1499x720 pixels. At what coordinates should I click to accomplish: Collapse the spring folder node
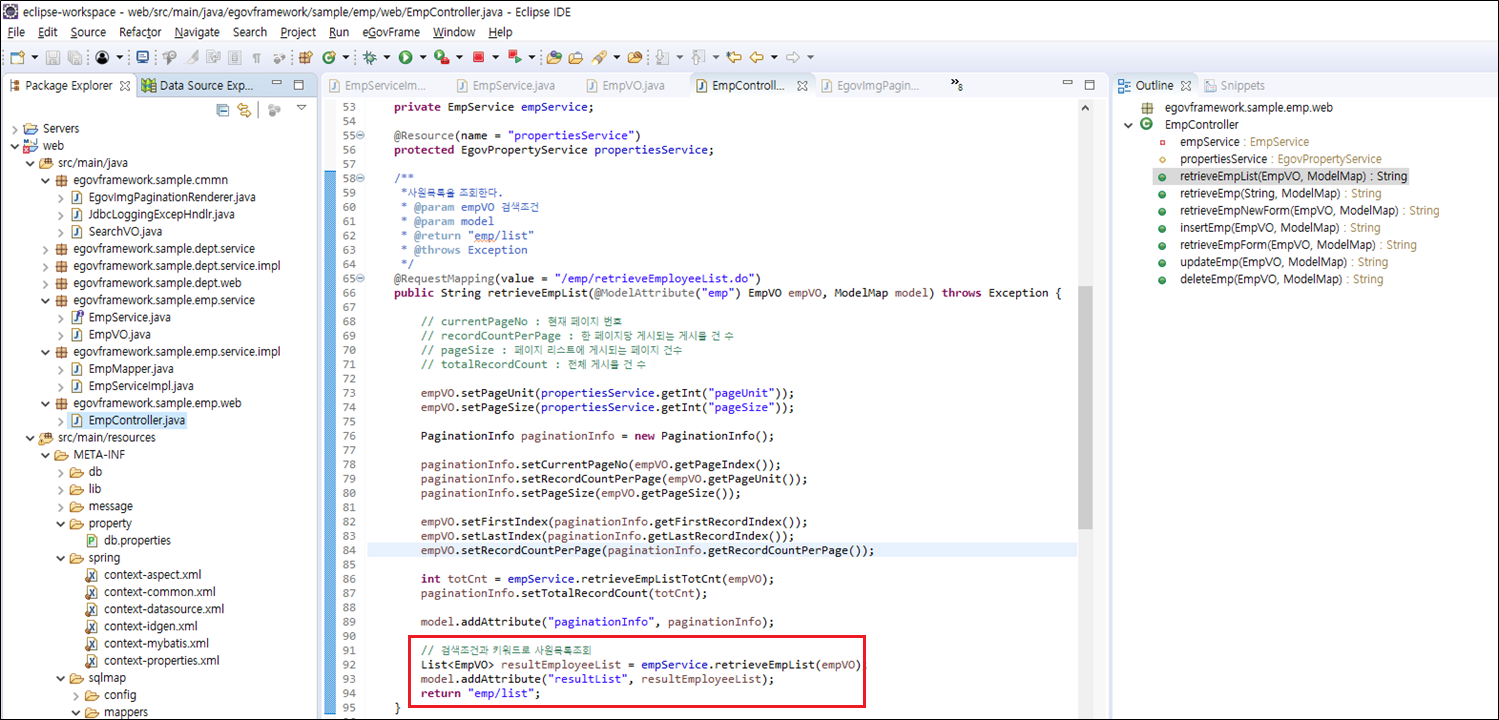[60, 557]
